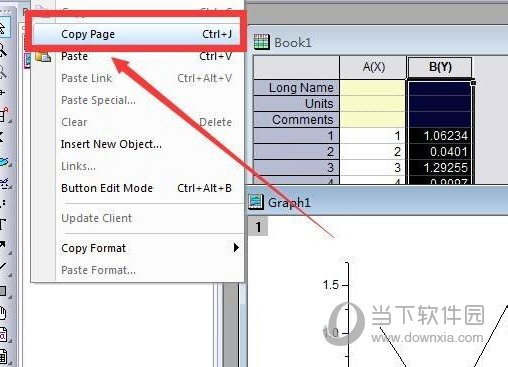Screen dimensions: 508x367
Task: Select the Arrow tool in the left toolbar
Action: pyautogui.click(x=3, y=245)
